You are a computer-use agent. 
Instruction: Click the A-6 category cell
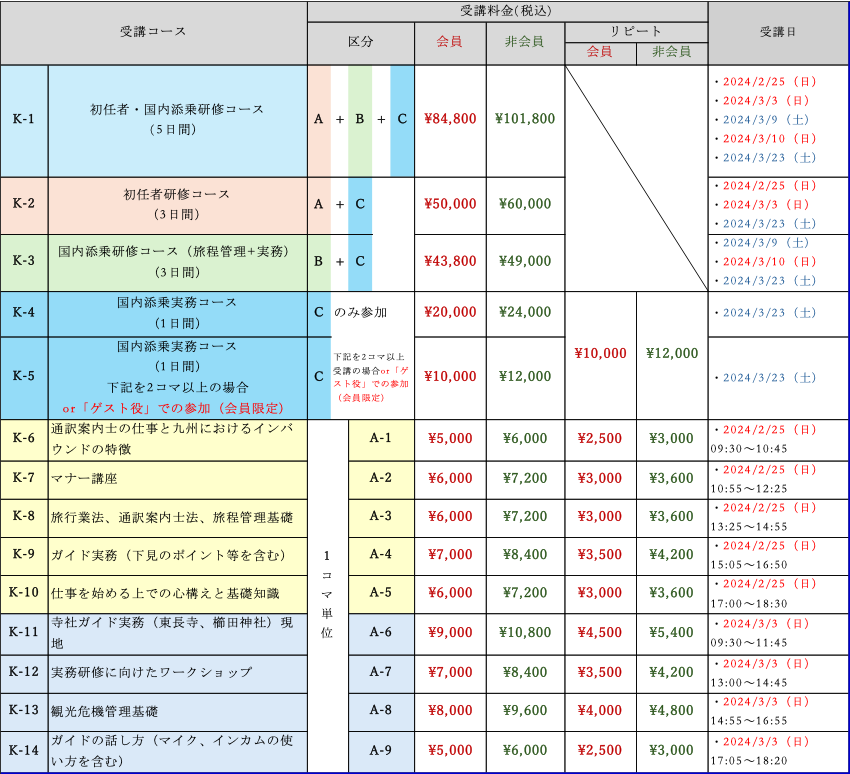[381, 634]
